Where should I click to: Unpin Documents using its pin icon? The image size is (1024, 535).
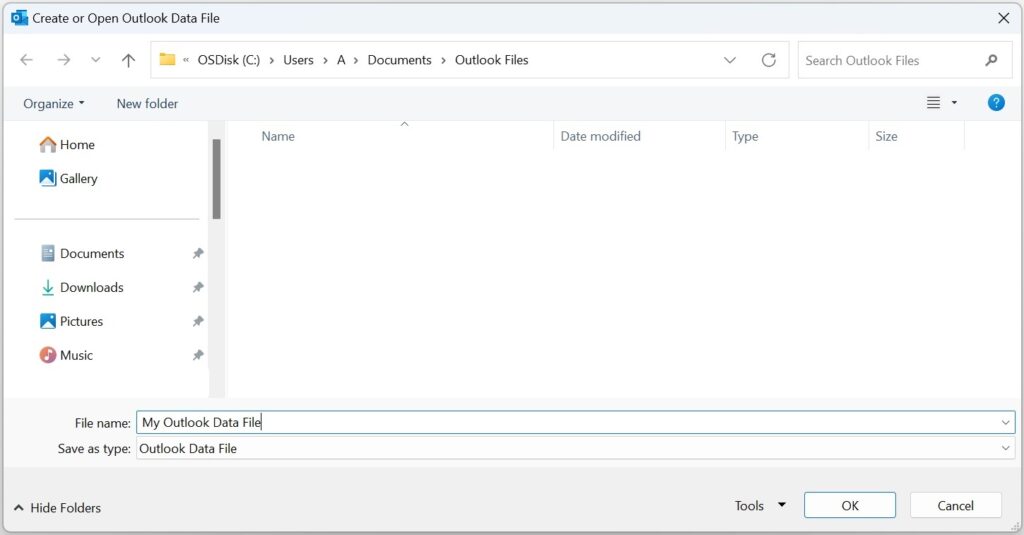click(198, 253)
